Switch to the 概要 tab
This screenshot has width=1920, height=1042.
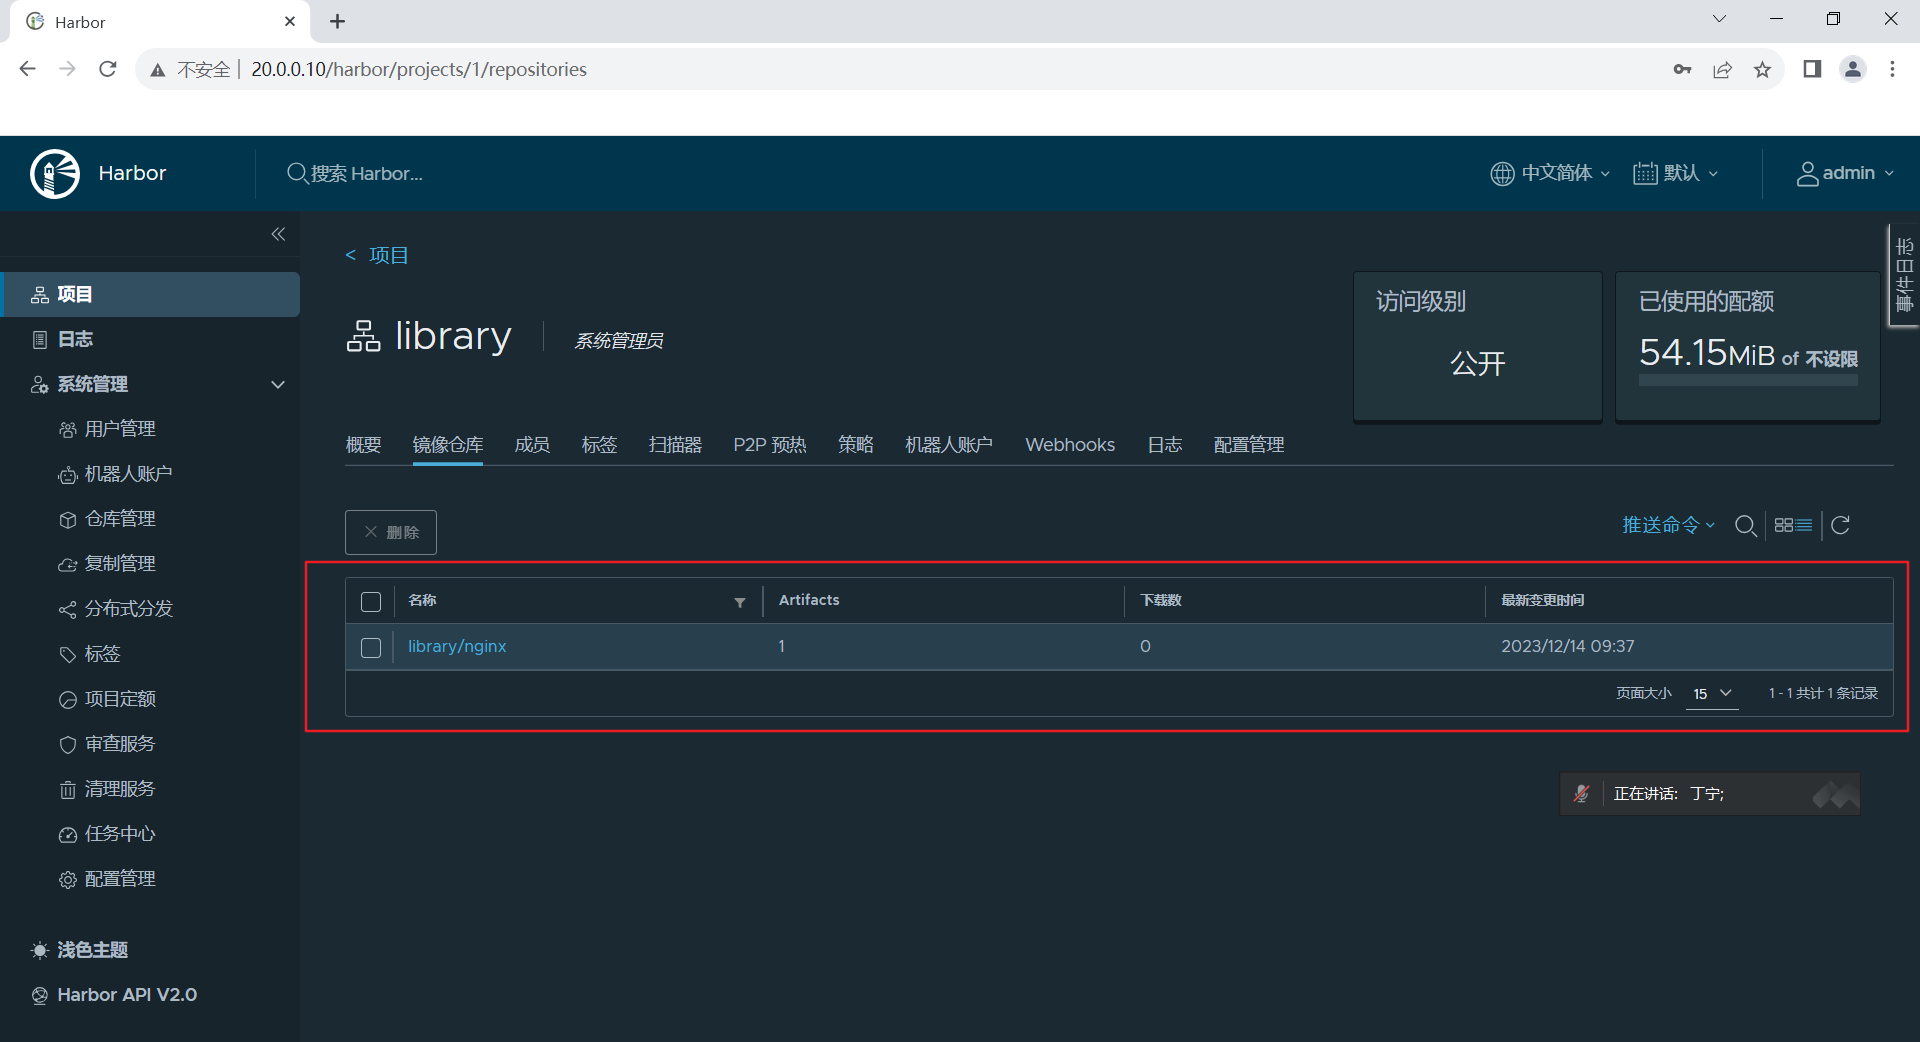(x=363, y=445)
